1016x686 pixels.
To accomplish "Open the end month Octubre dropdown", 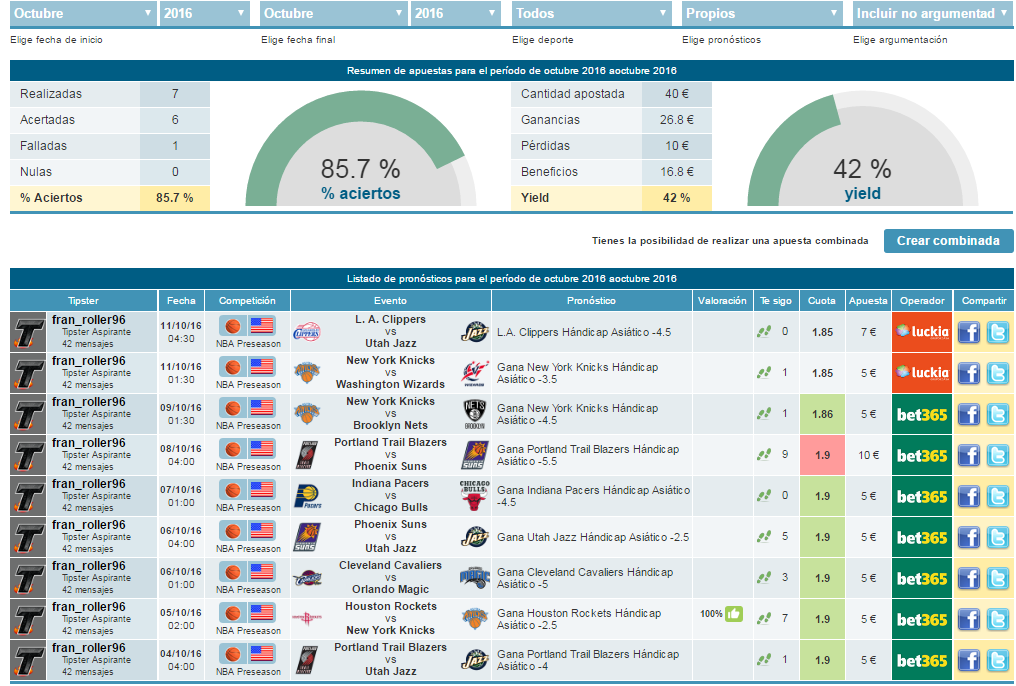I will pyautogui.click(x=334, y=13).
